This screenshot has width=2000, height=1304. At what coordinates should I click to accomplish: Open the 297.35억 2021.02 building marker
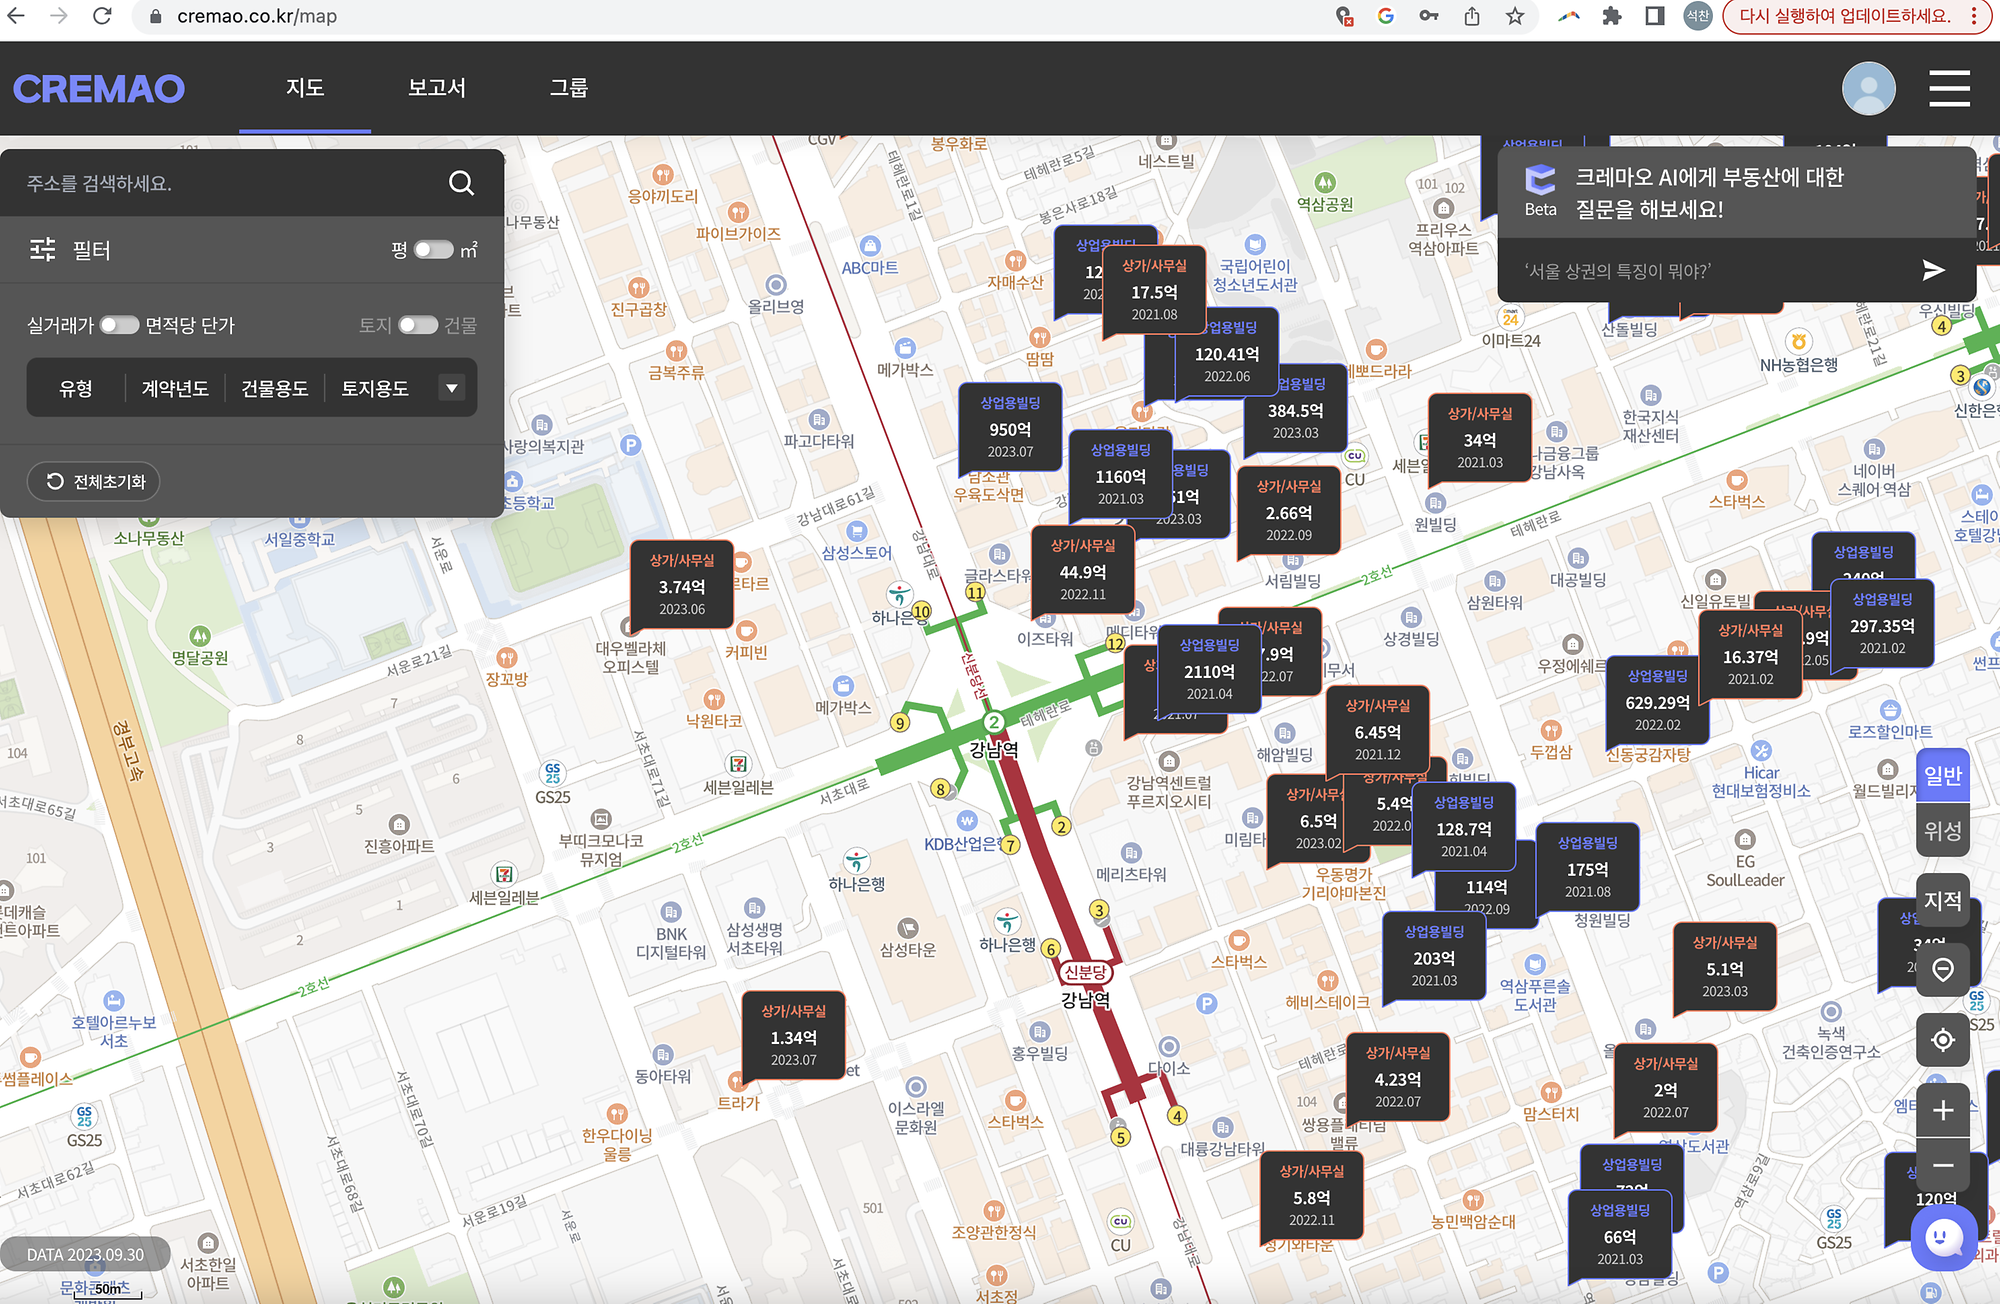click(x=1882, y=625)
